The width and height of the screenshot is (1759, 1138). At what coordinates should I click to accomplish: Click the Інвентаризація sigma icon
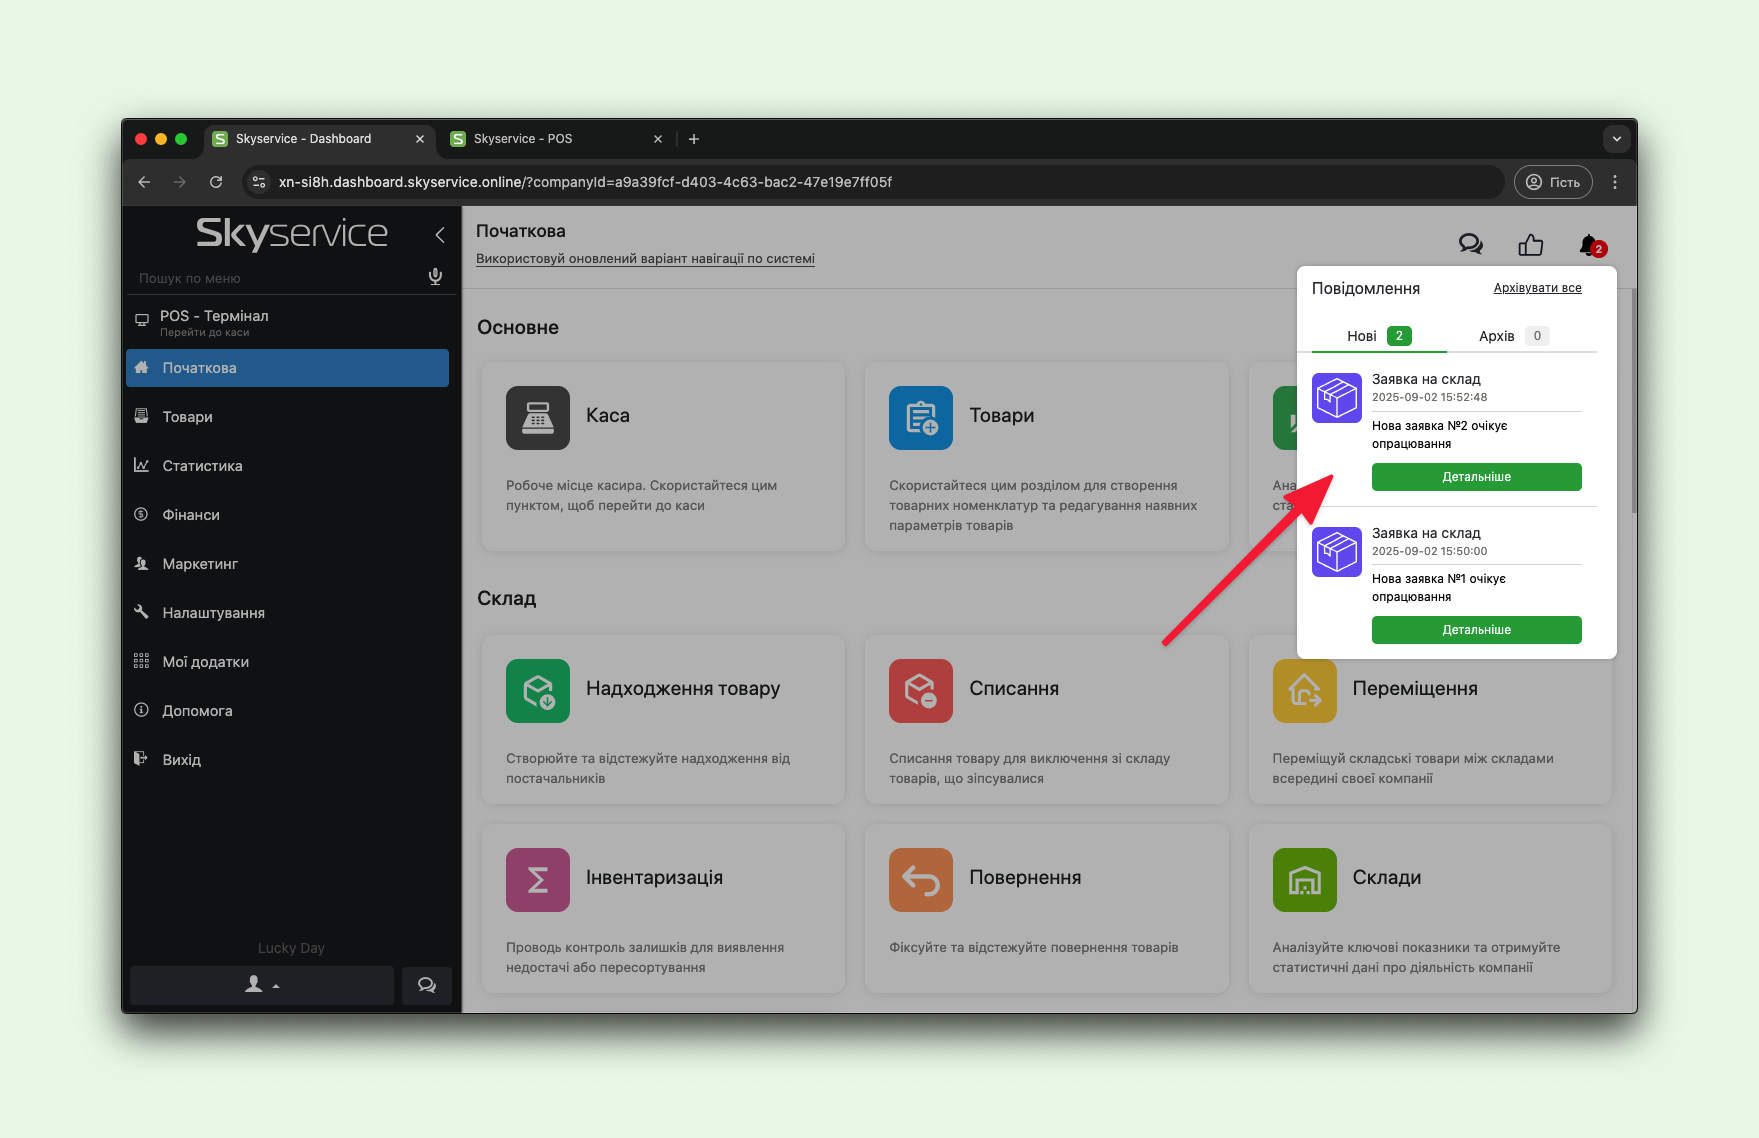click(x=537, y=879)
